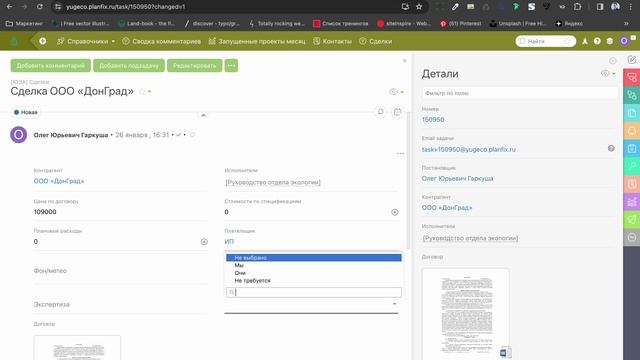This screenshot has width=640, height=360.
Task: Click the Фильтр по полю filter field
Action: (520, 93)
